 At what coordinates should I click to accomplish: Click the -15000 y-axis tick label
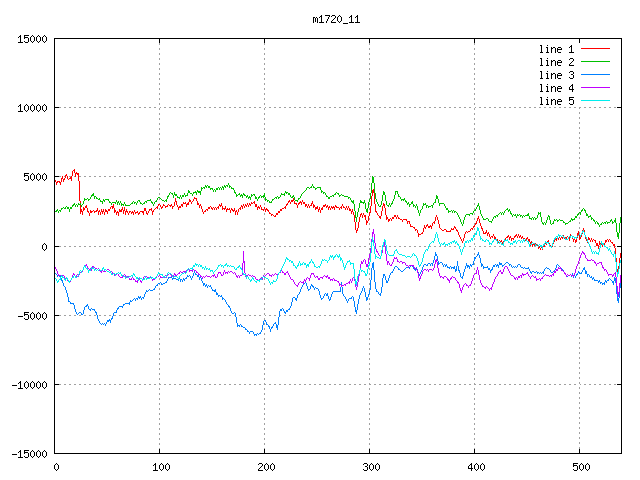(28, 454)
